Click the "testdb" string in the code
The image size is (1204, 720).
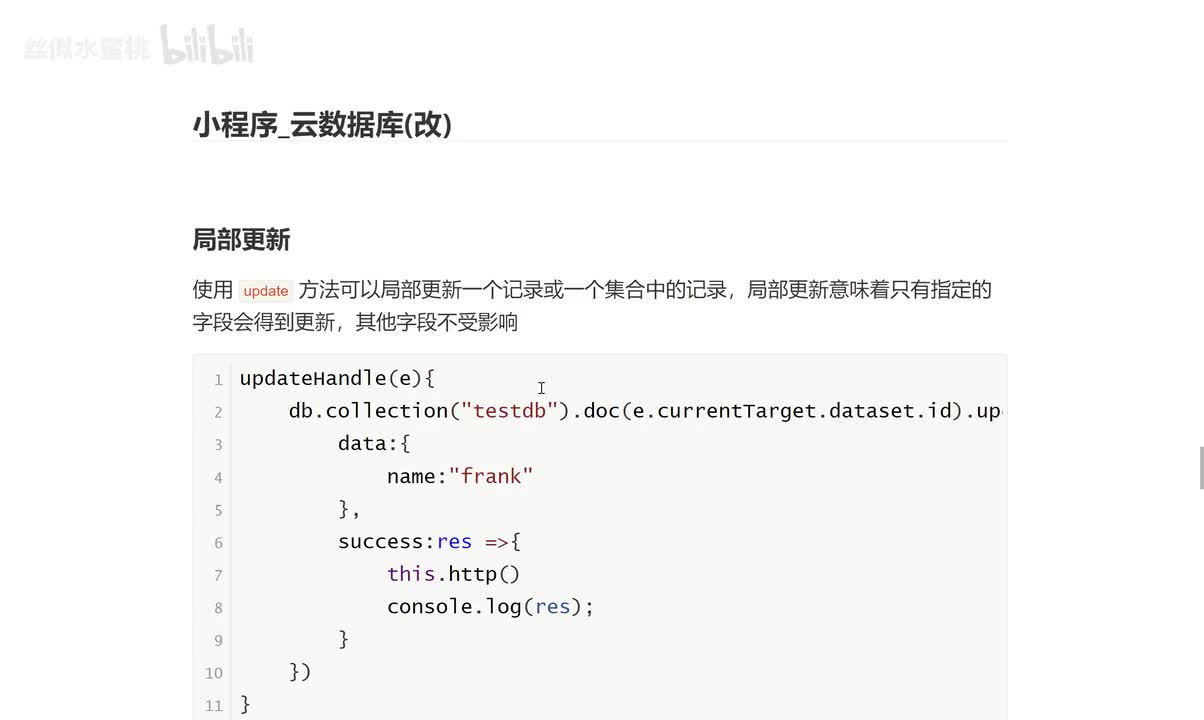coord(508,411)
